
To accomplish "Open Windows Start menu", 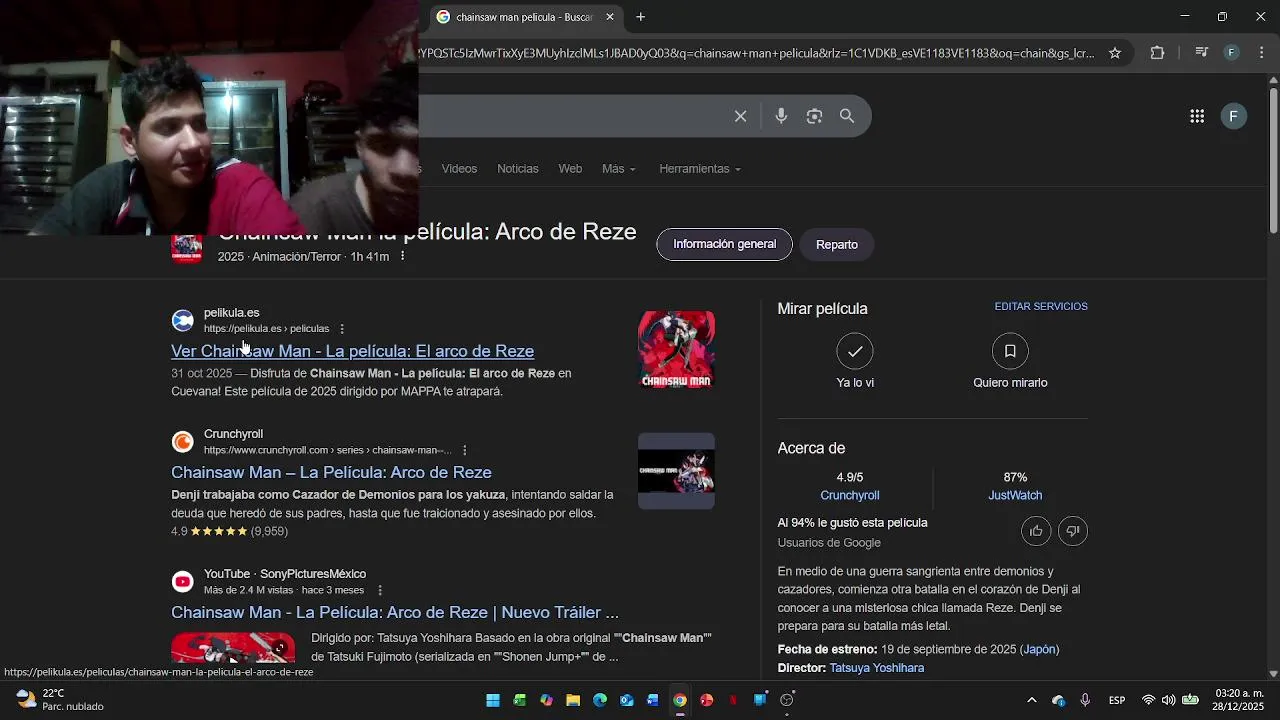I will point(493,700).
